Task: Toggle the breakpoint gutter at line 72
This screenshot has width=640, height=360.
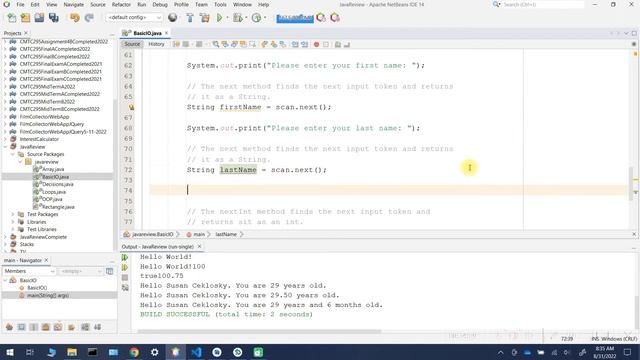Action: coord(128,170)
